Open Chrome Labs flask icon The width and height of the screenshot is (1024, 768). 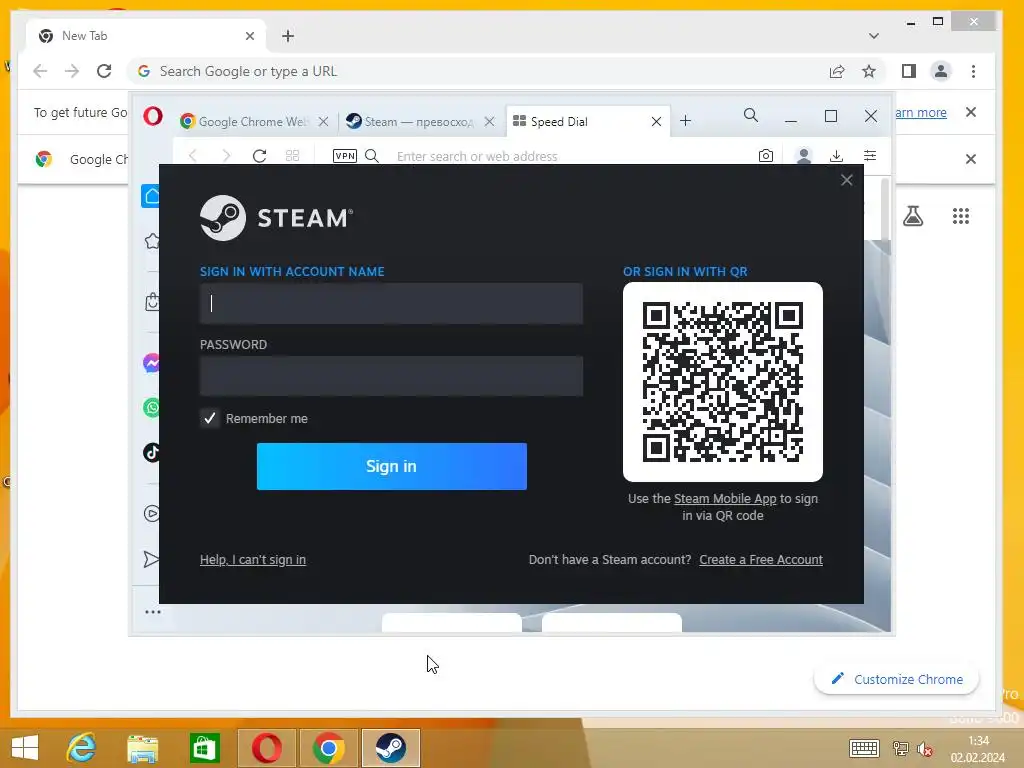(913, 216)
